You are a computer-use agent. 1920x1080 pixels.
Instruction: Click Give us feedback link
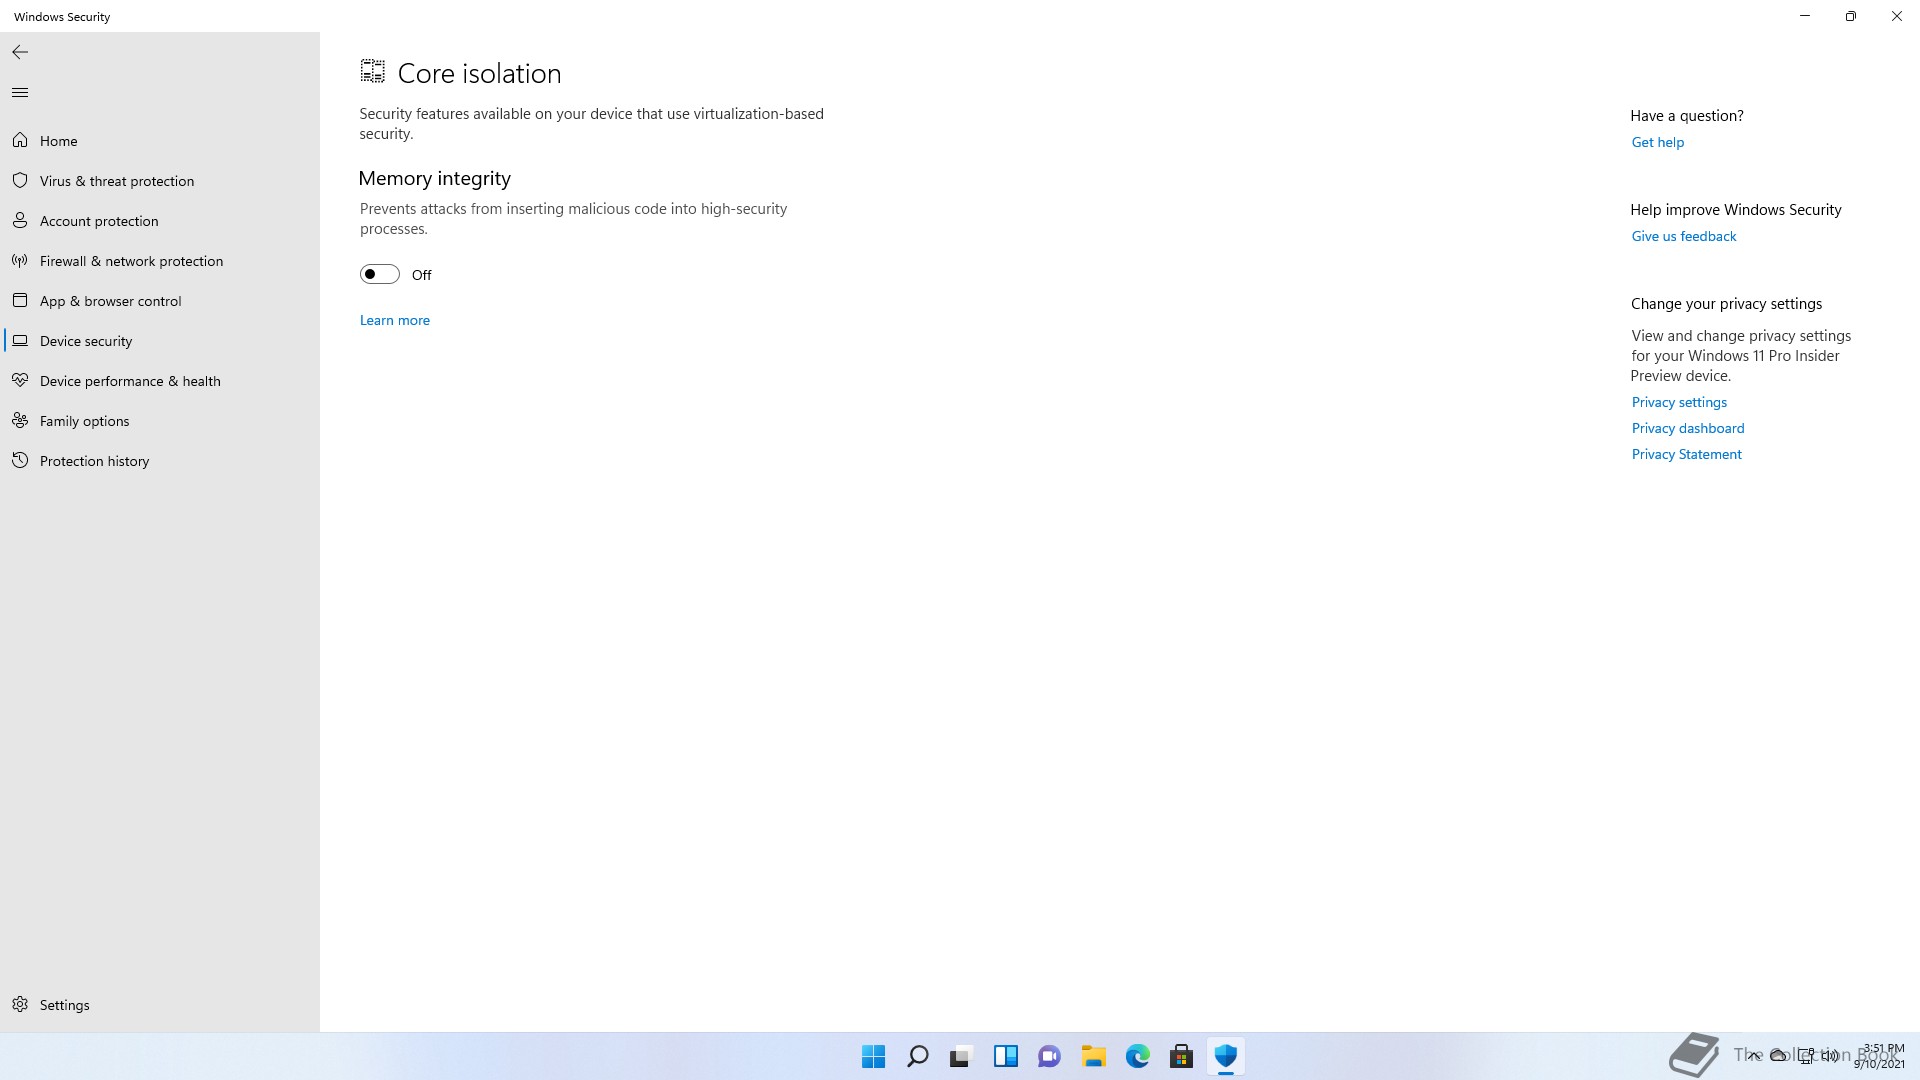coord(1684,236)
